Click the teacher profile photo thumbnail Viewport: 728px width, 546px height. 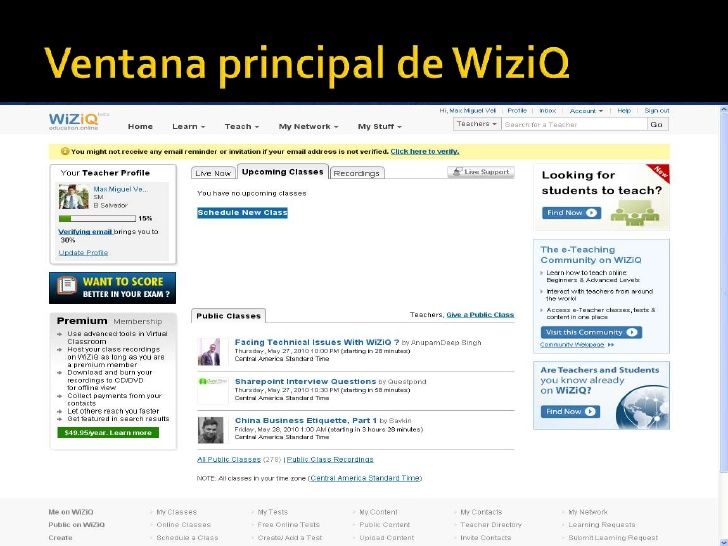point(74,197)
